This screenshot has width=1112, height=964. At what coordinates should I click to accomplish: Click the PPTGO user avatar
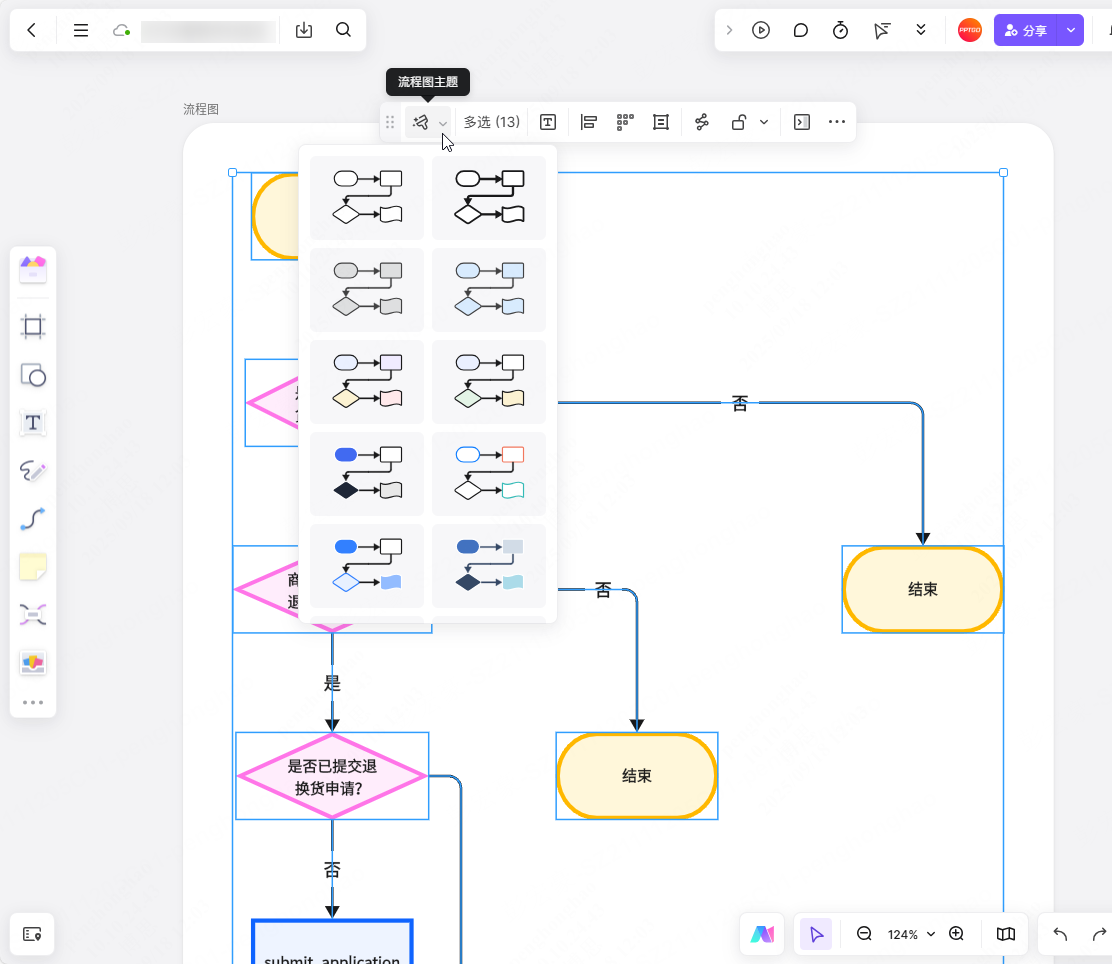[969, 30]
